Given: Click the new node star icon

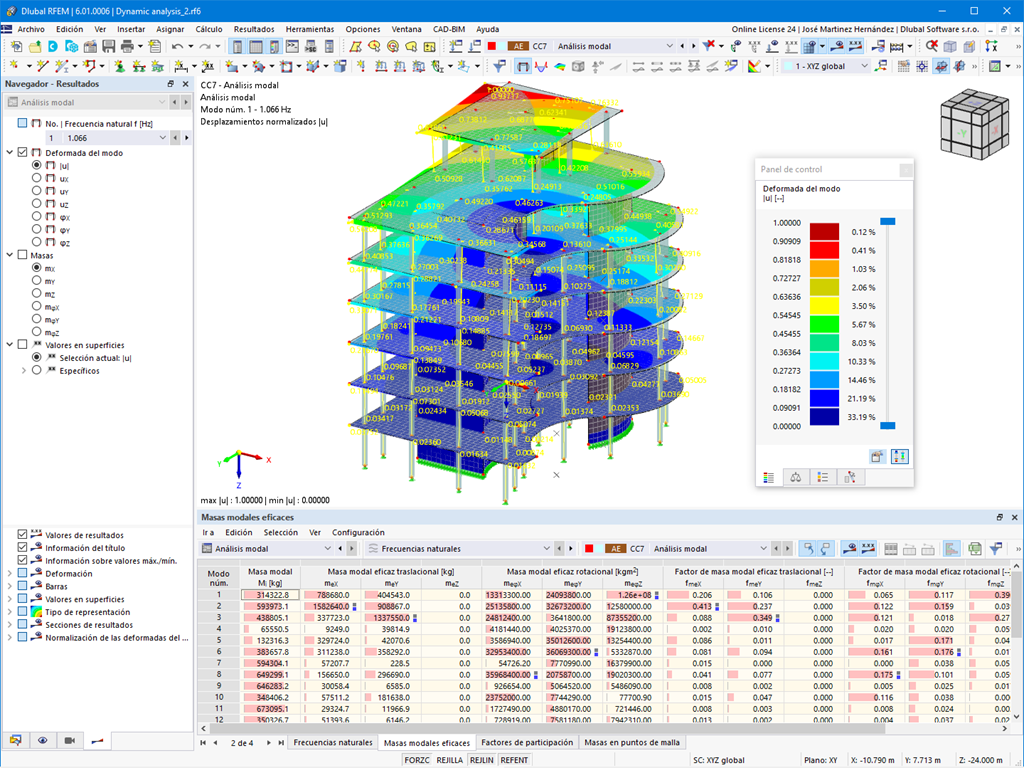Looking at the screenshot, I should point(14,66).
